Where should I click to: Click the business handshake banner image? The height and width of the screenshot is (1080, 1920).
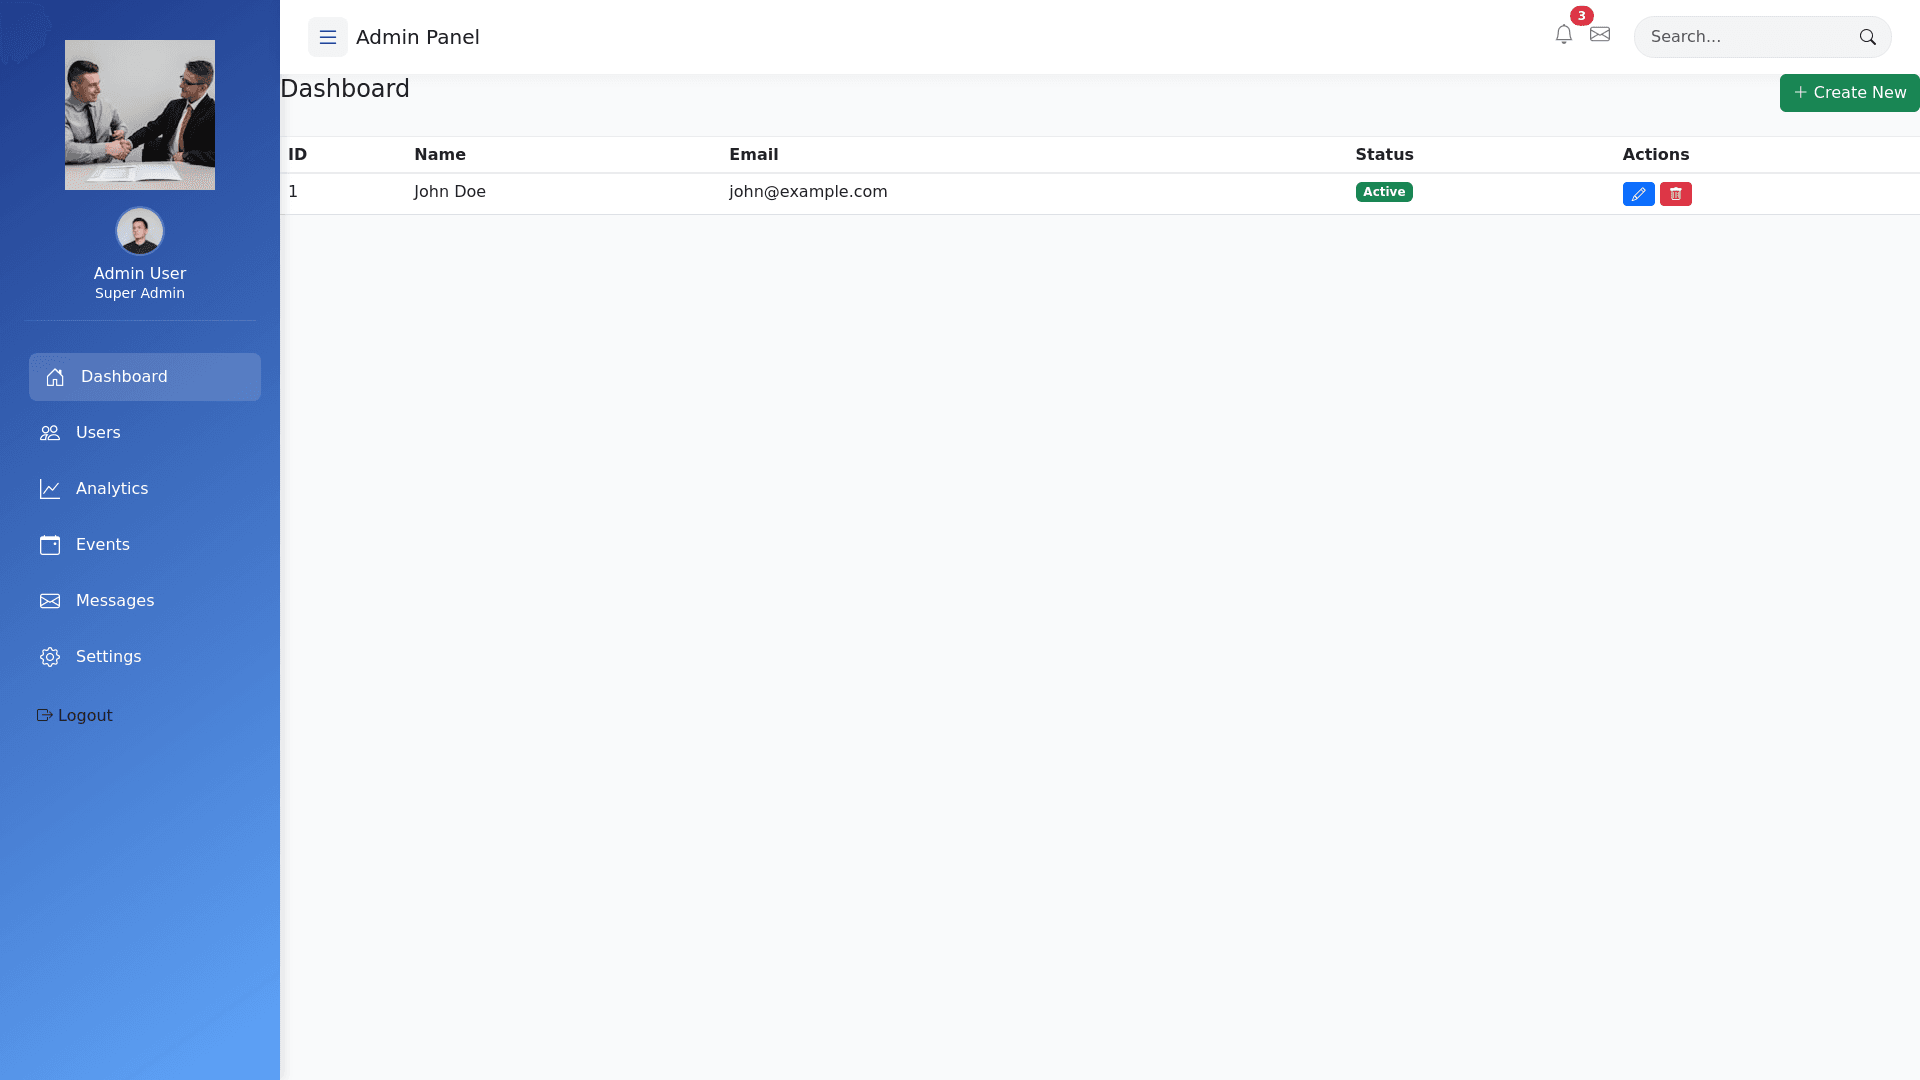140,115
